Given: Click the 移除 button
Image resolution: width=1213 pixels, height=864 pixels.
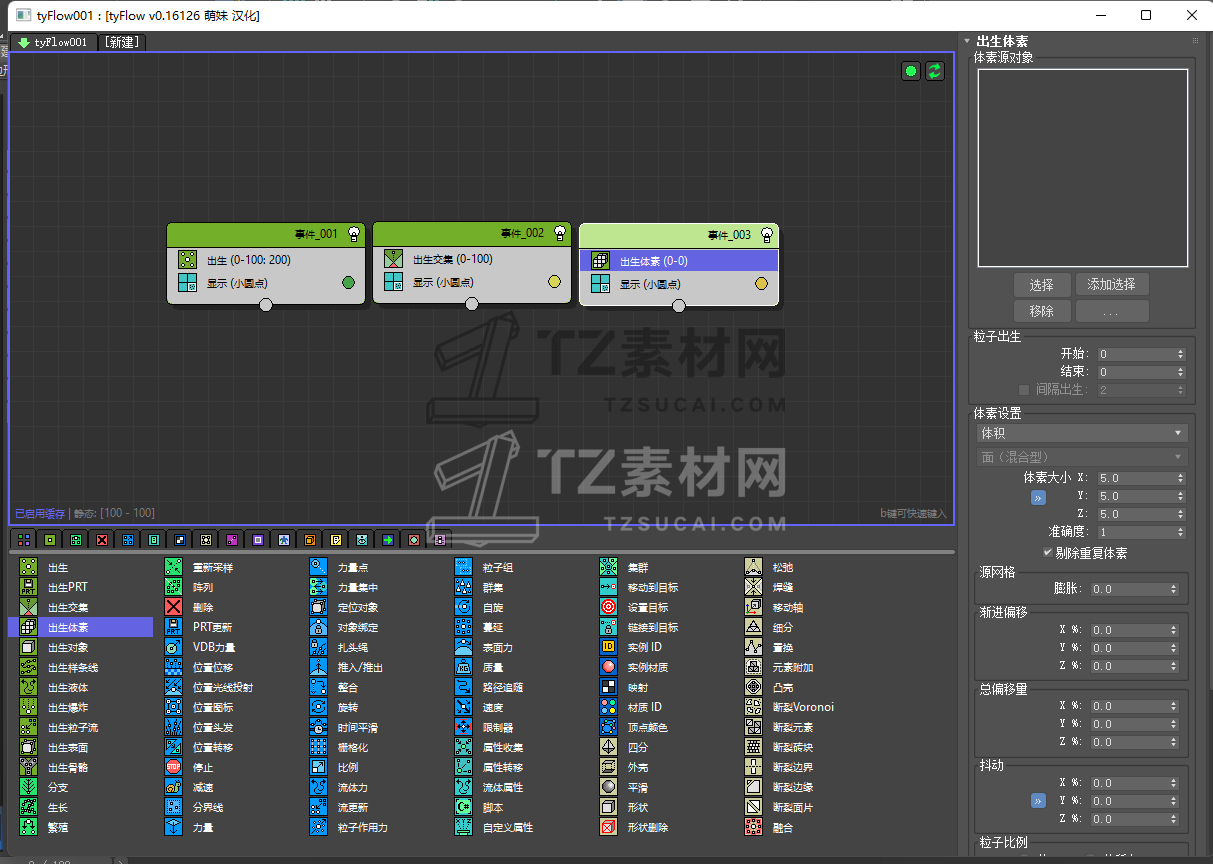Looking at the screenshot, I should point(1041,311).
